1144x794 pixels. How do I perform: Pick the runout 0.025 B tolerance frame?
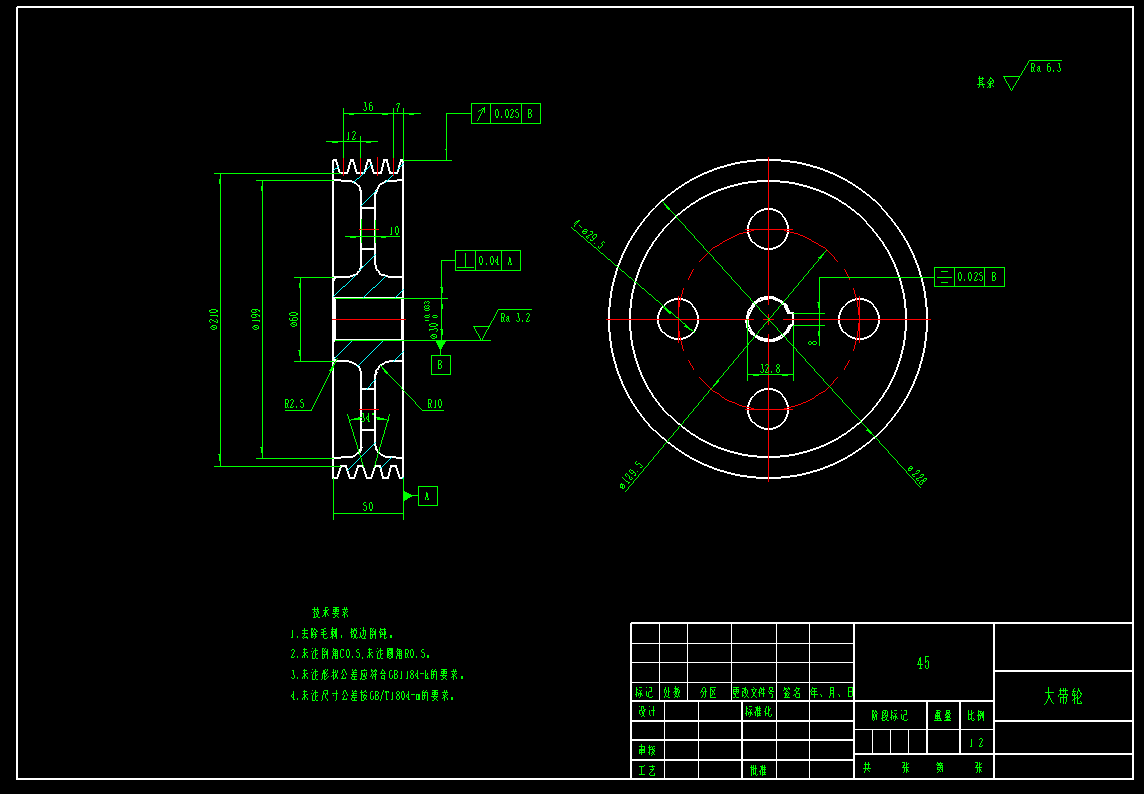[506, 114]
